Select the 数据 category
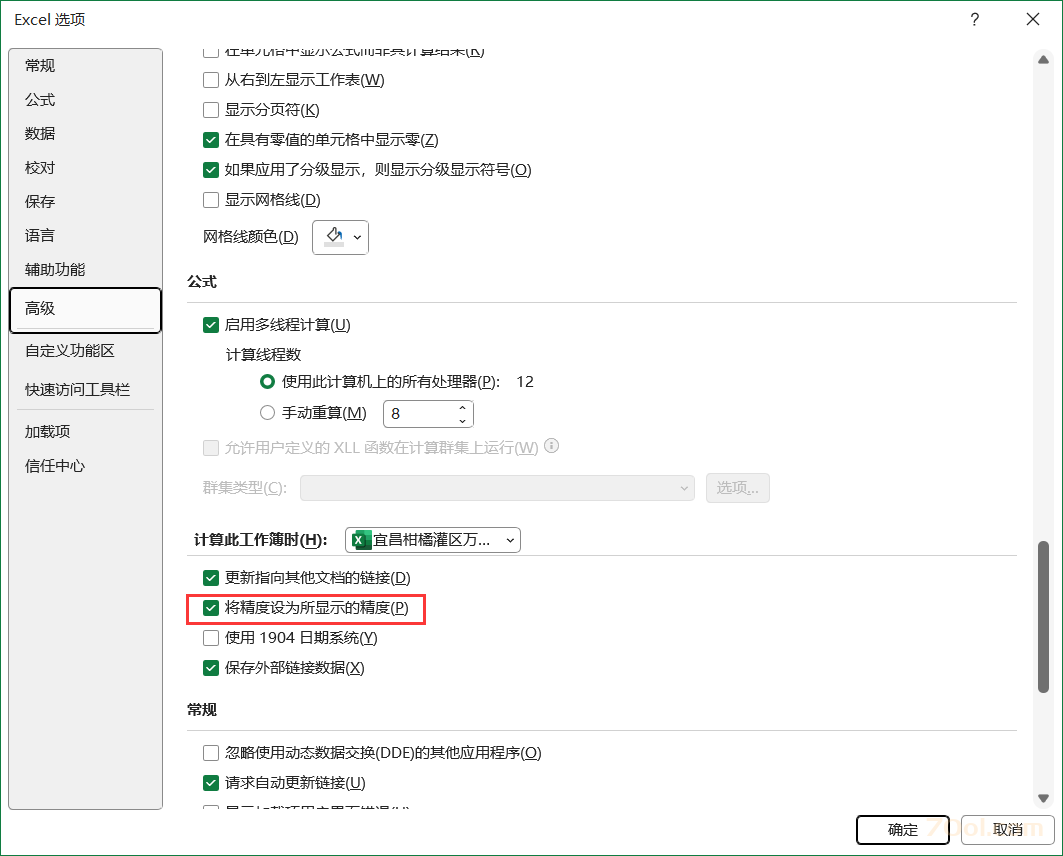Image resolution: width=1063 pixels, height=856 pixels. tap(85, 134)
